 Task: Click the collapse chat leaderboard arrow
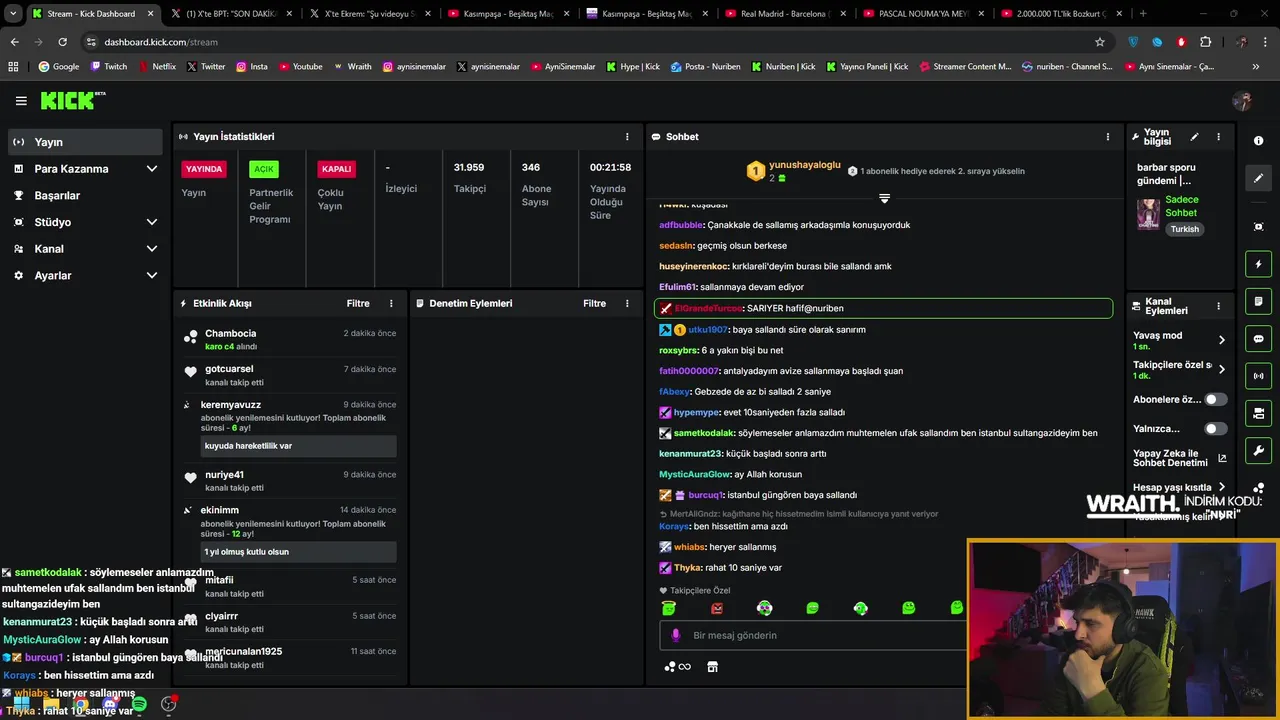[x=884, y=198]
